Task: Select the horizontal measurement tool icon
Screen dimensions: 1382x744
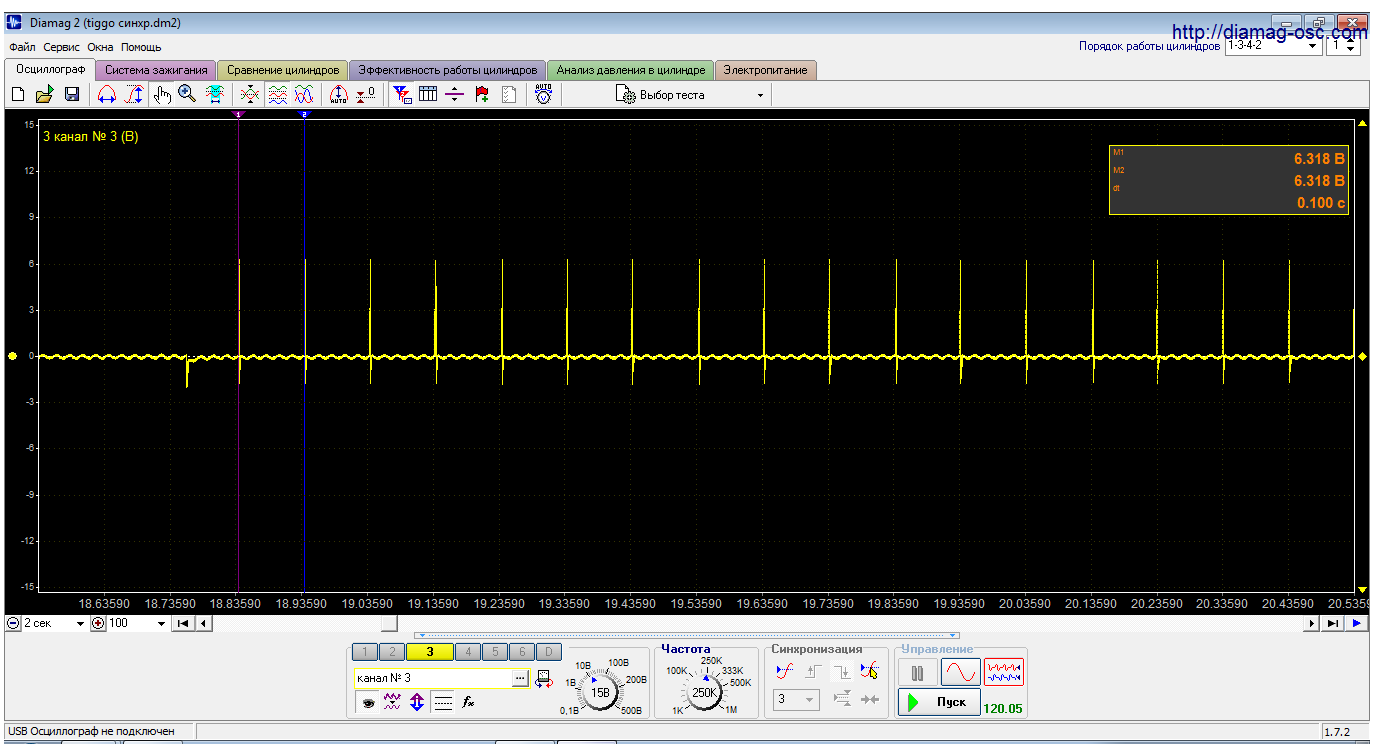Action: click(x=107, y=95)
